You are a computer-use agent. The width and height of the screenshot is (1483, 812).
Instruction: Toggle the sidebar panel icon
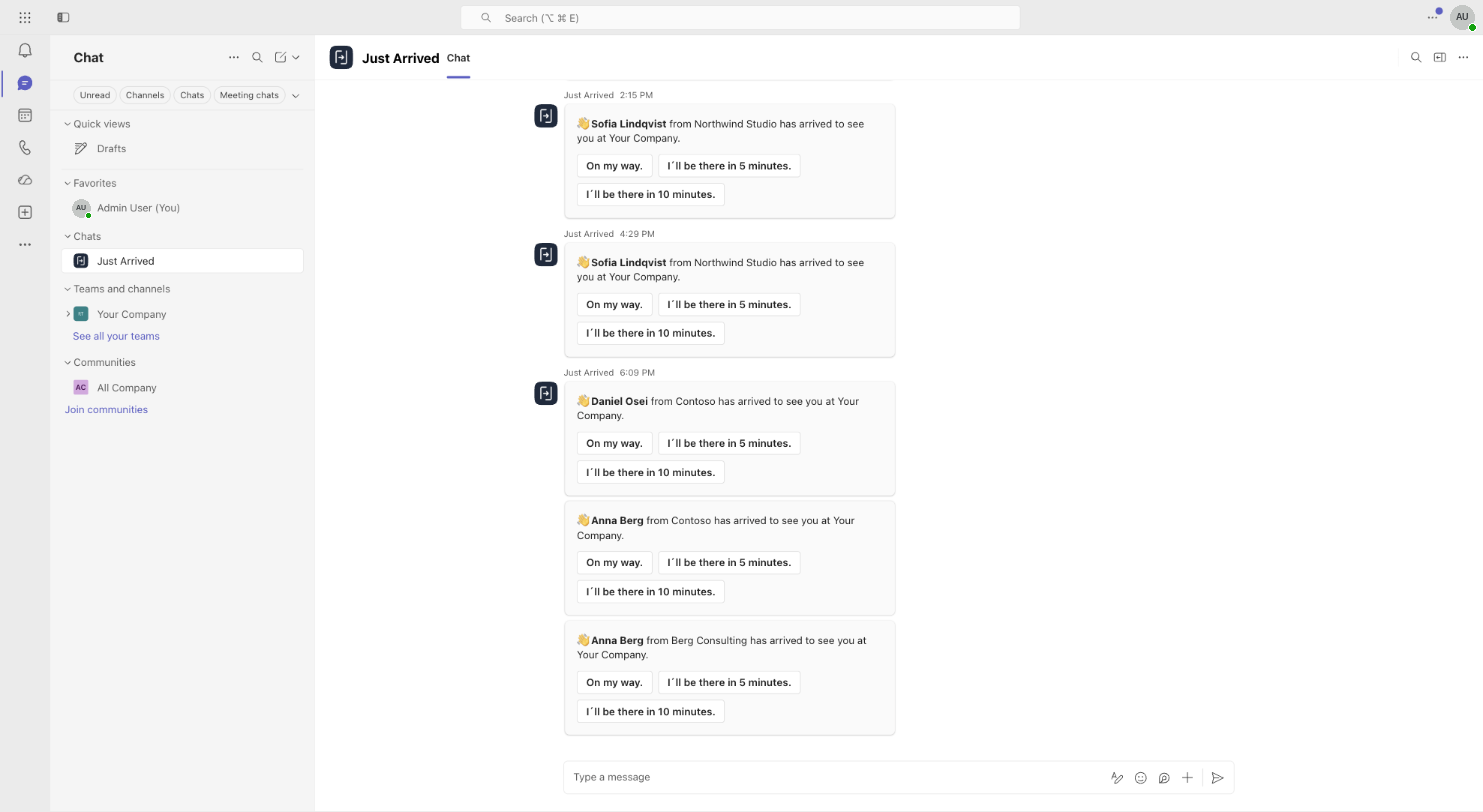[x=63, y=18]
